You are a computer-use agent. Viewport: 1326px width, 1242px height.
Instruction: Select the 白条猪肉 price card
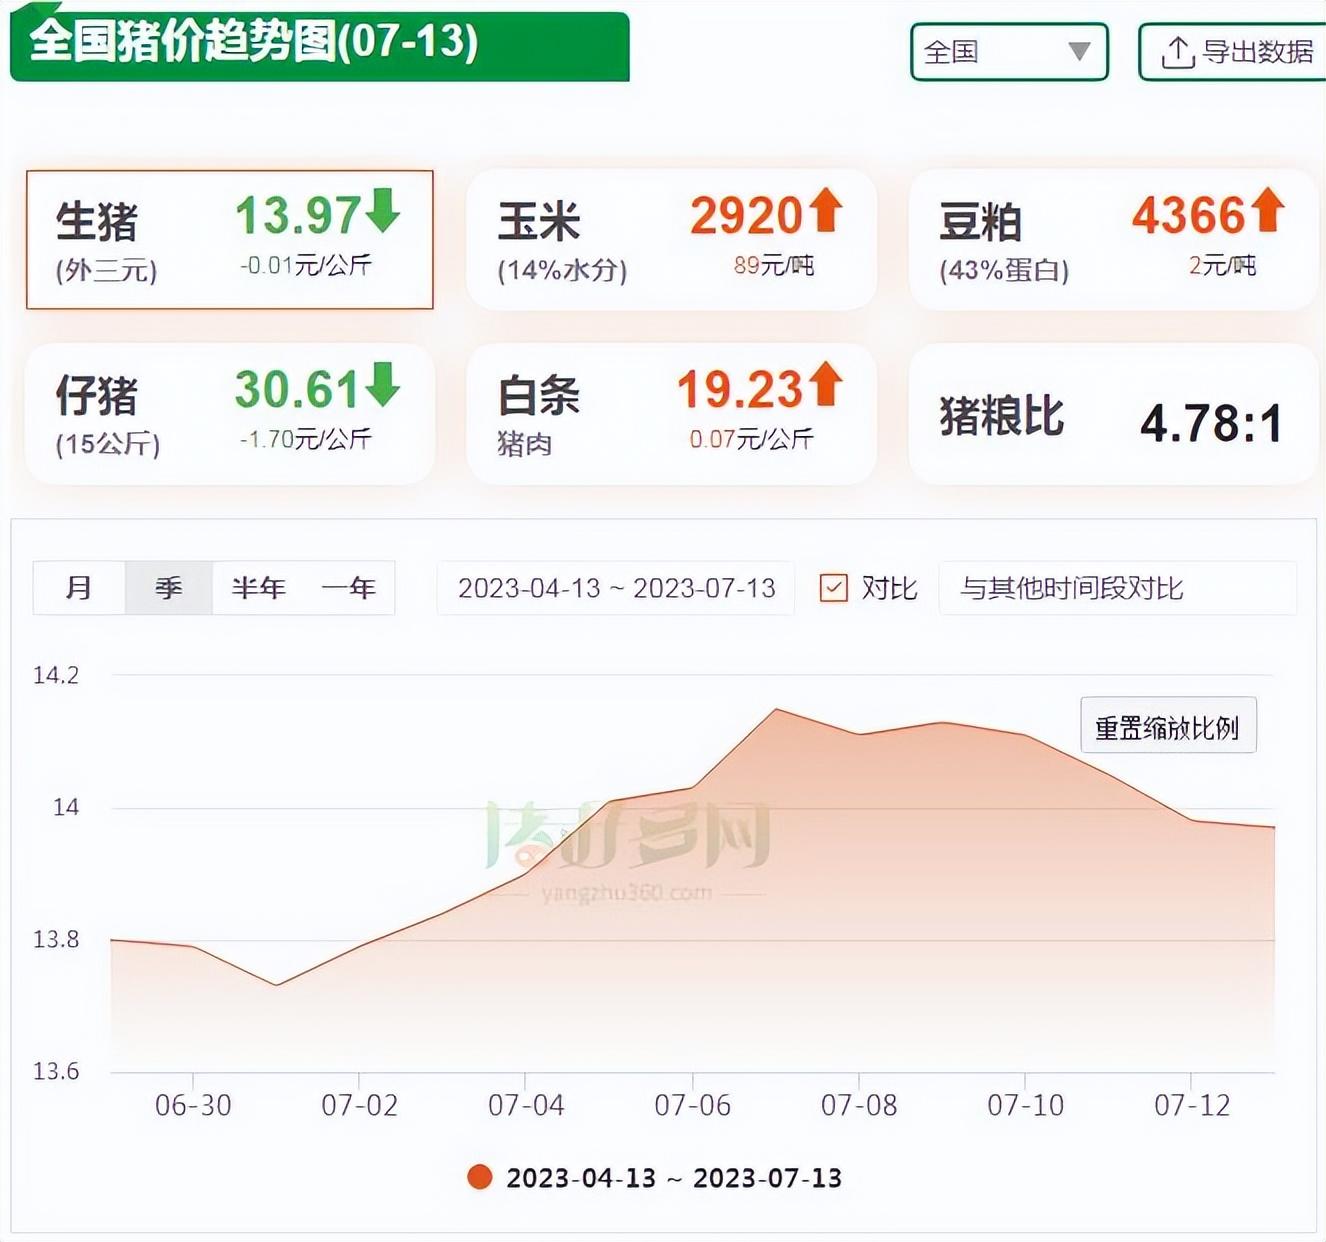671,414
